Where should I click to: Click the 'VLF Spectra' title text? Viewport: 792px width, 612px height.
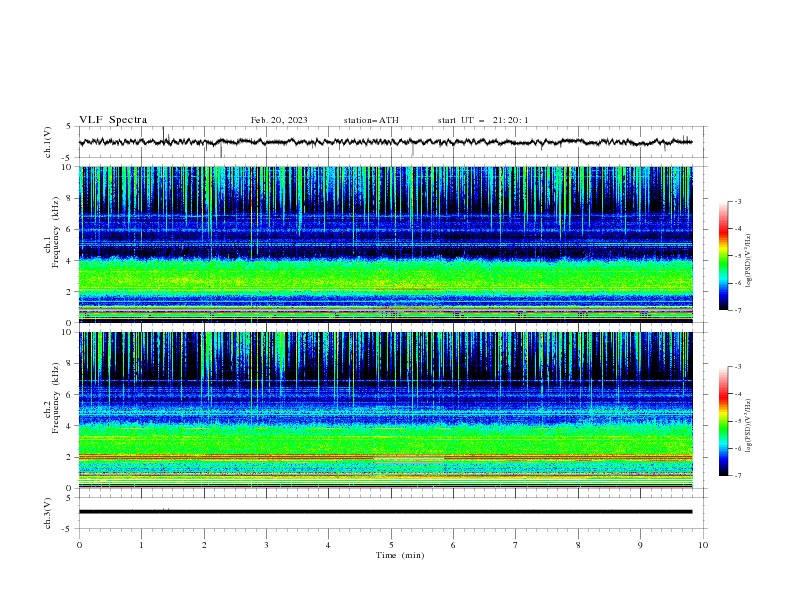pos(113,120)
